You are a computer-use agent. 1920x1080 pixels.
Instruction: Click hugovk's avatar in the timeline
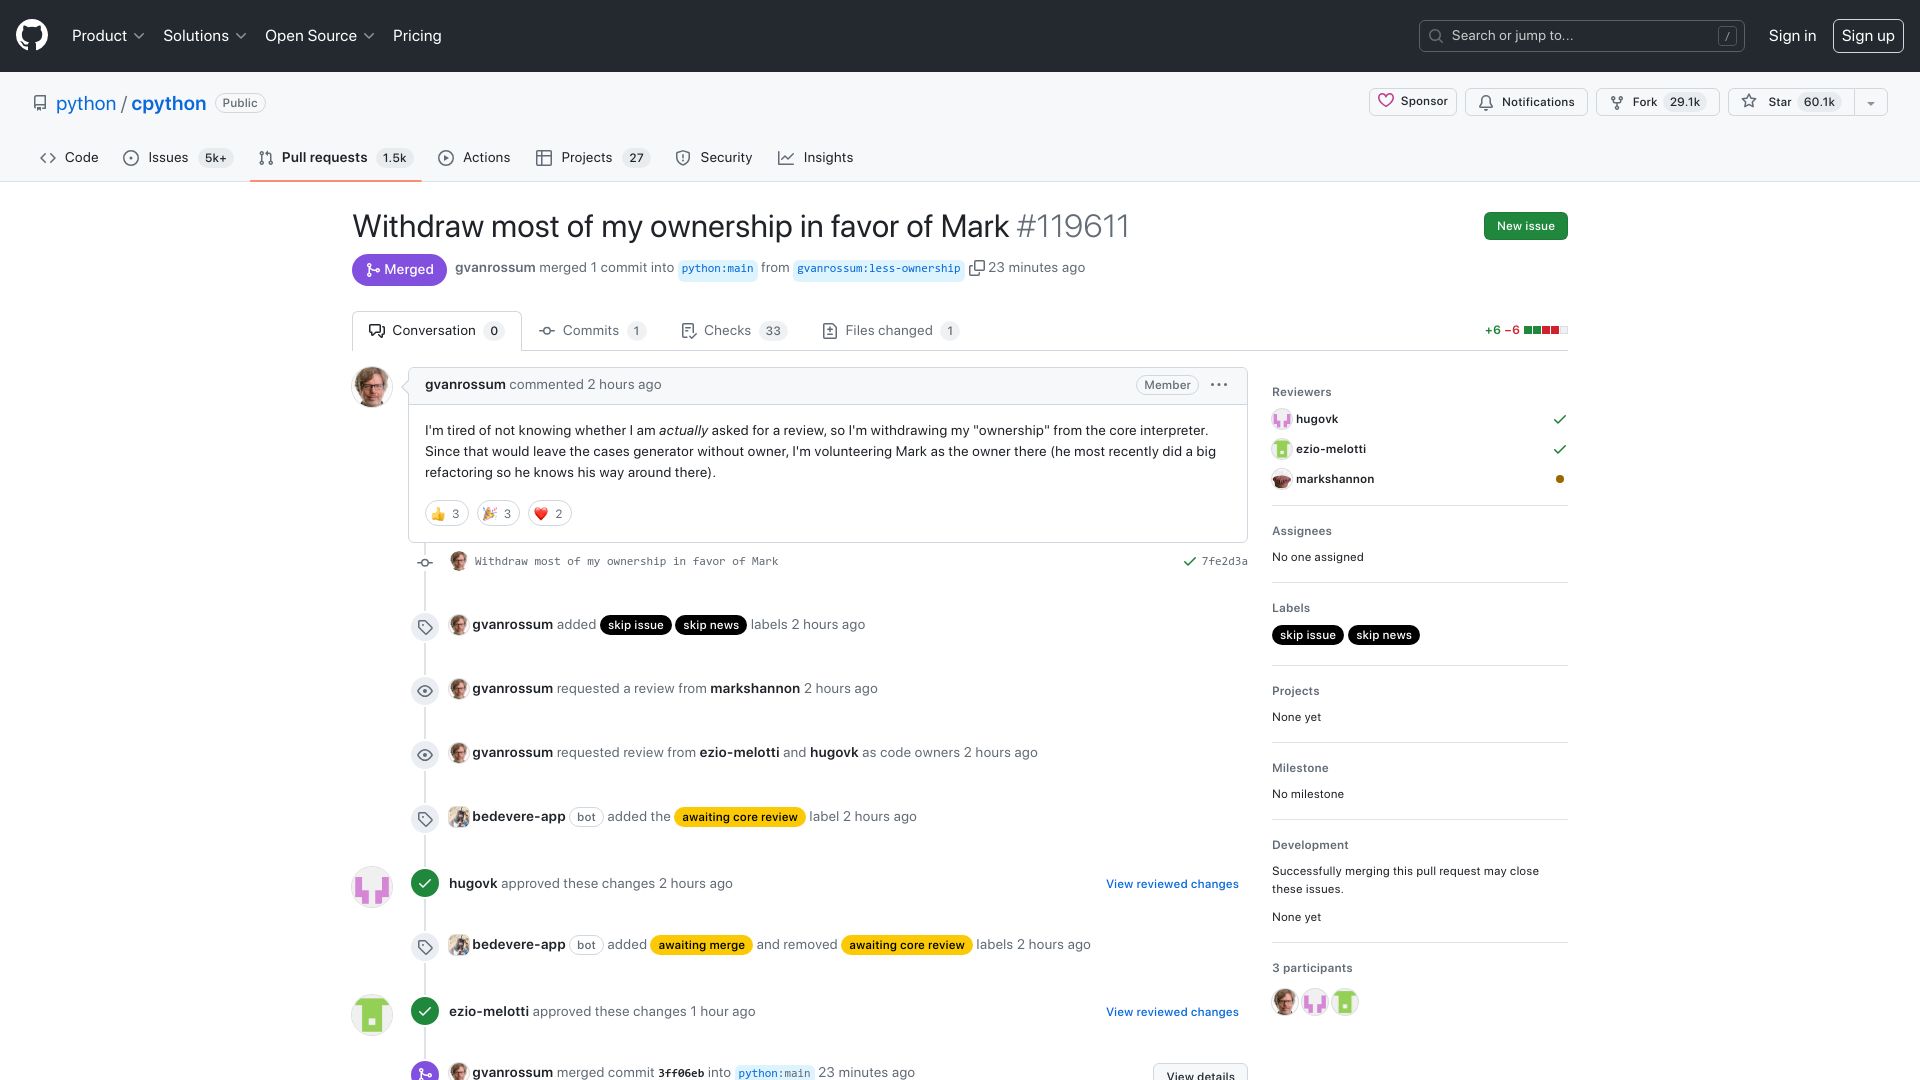[372, 886]
